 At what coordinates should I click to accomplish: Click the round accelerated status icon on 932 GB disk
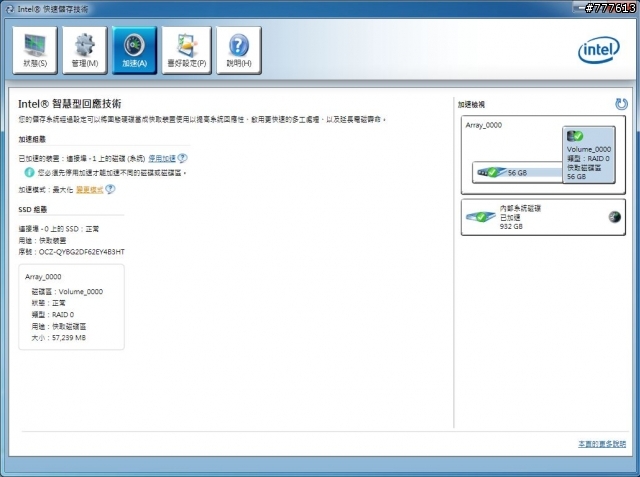tap(614, 217)
